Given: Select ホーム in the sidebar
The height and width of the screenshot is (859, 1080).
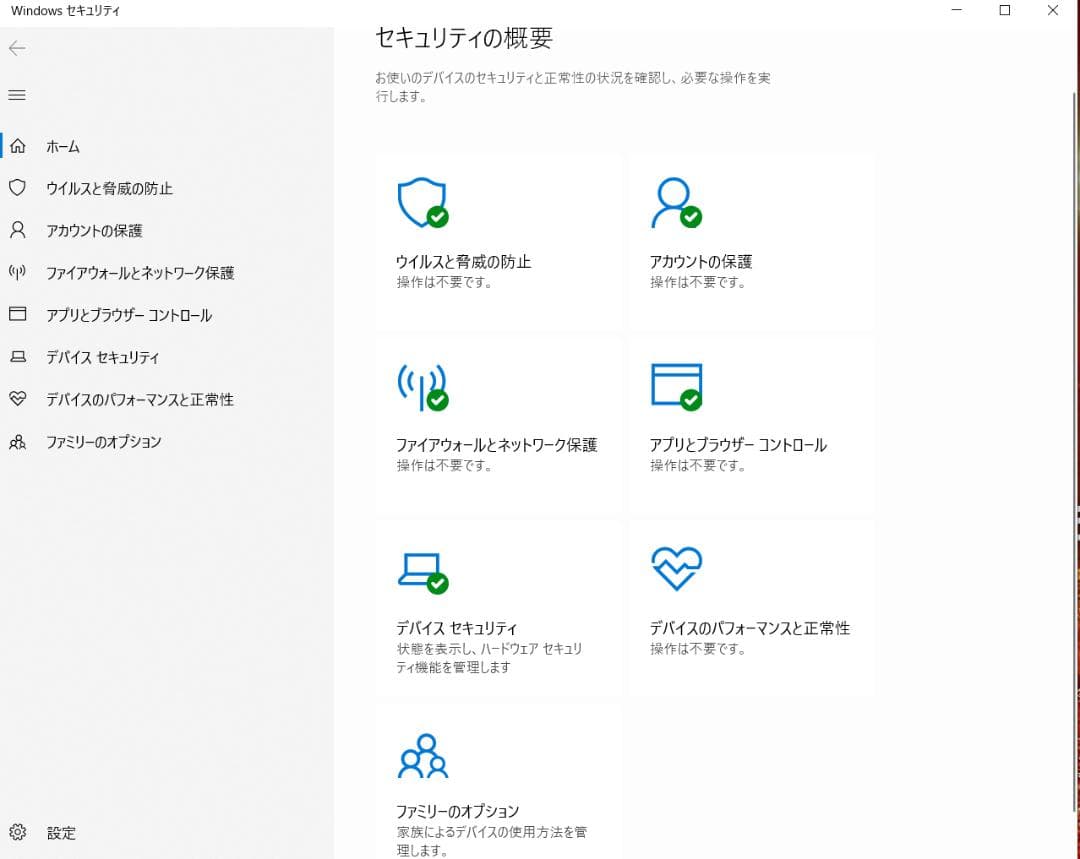Looking at the screenshot, I should tap(63, 146).
